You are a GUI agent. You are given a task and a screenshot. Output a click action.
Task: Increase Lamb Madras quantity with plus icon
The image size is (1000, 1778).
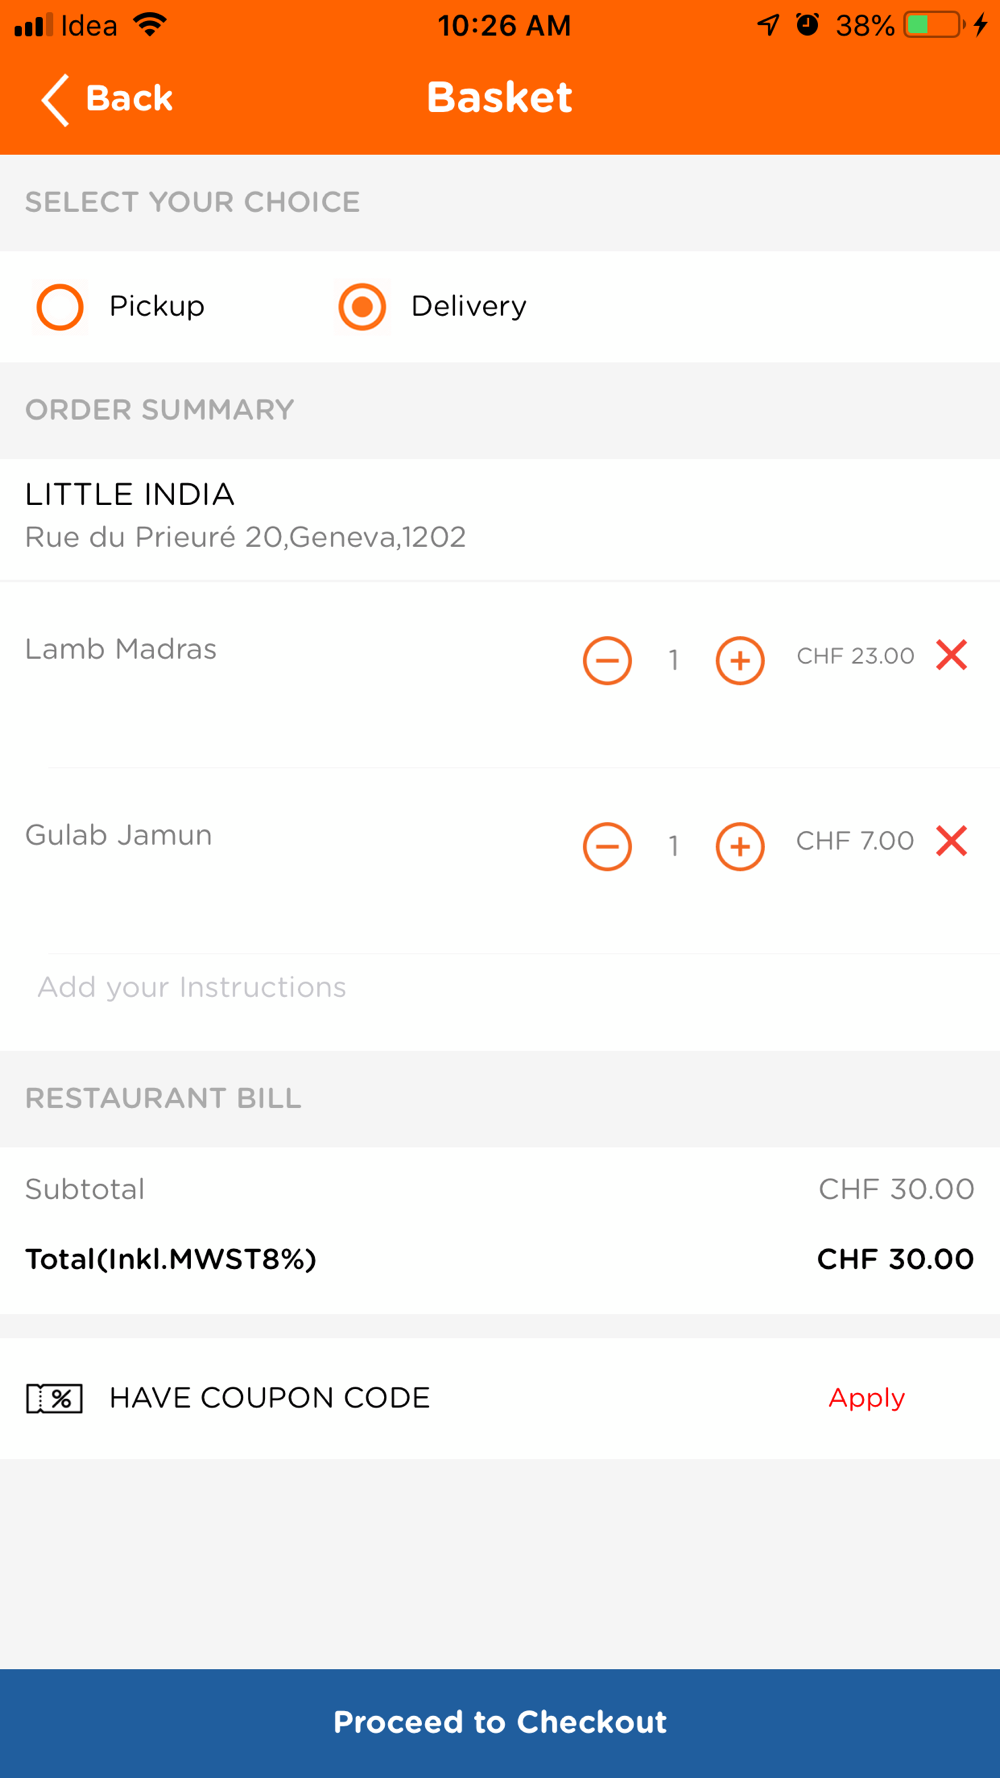tap(740, 661)
